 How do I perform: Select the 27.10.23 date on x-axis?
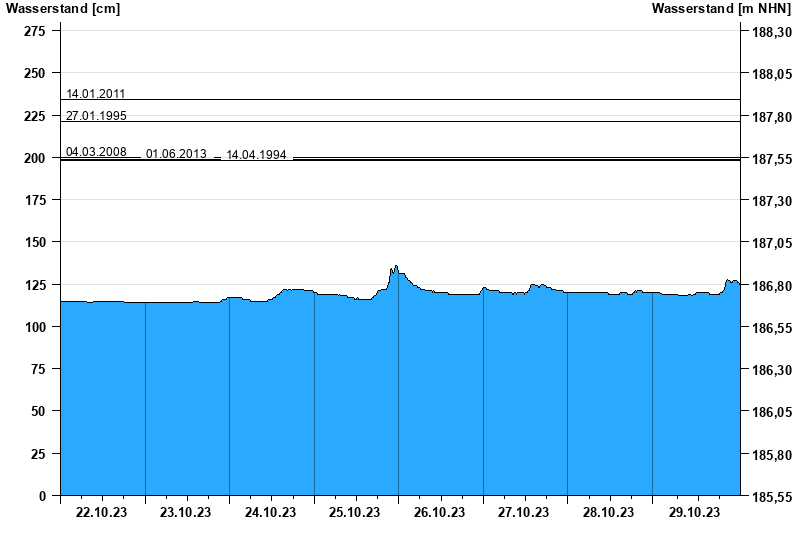pyautogui.click(x=525, y=513)
